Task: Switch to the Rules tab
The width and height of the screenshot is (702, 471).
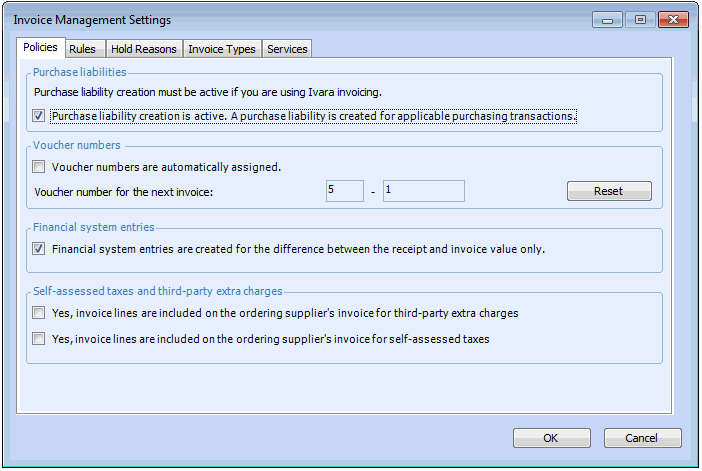Action: pyautogui.click(x=83, y=48)
